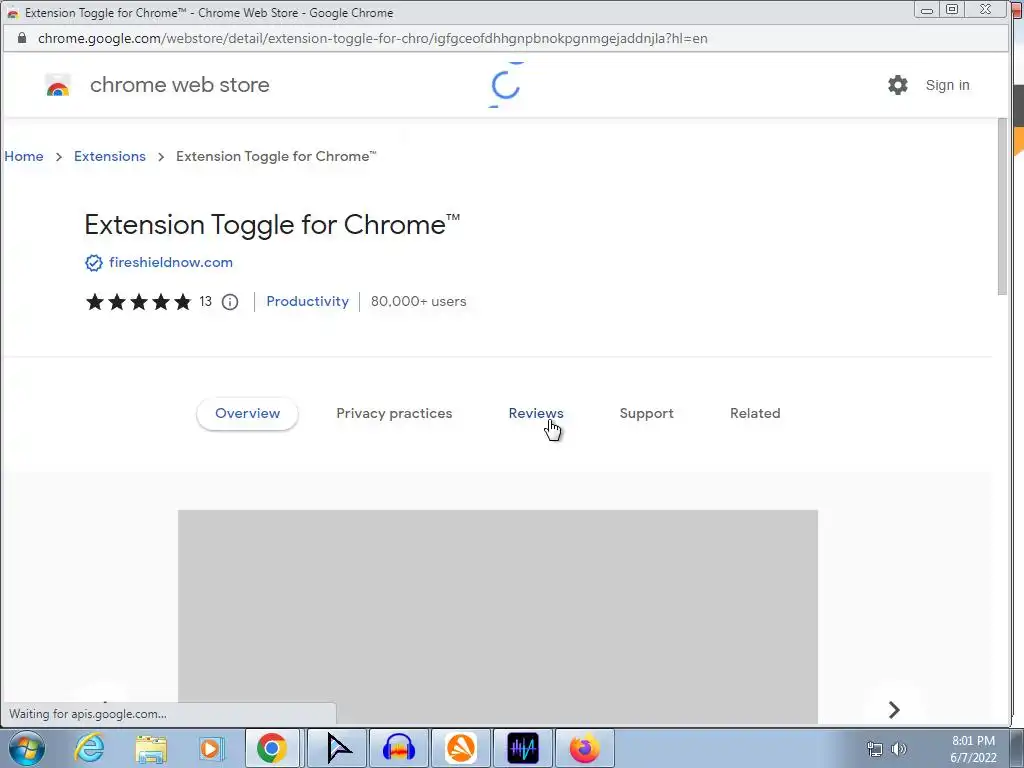The width and height of the screenshot is (1024, 768).
Task: Launch Firefox from the taskbar
Action: (584, 748)
